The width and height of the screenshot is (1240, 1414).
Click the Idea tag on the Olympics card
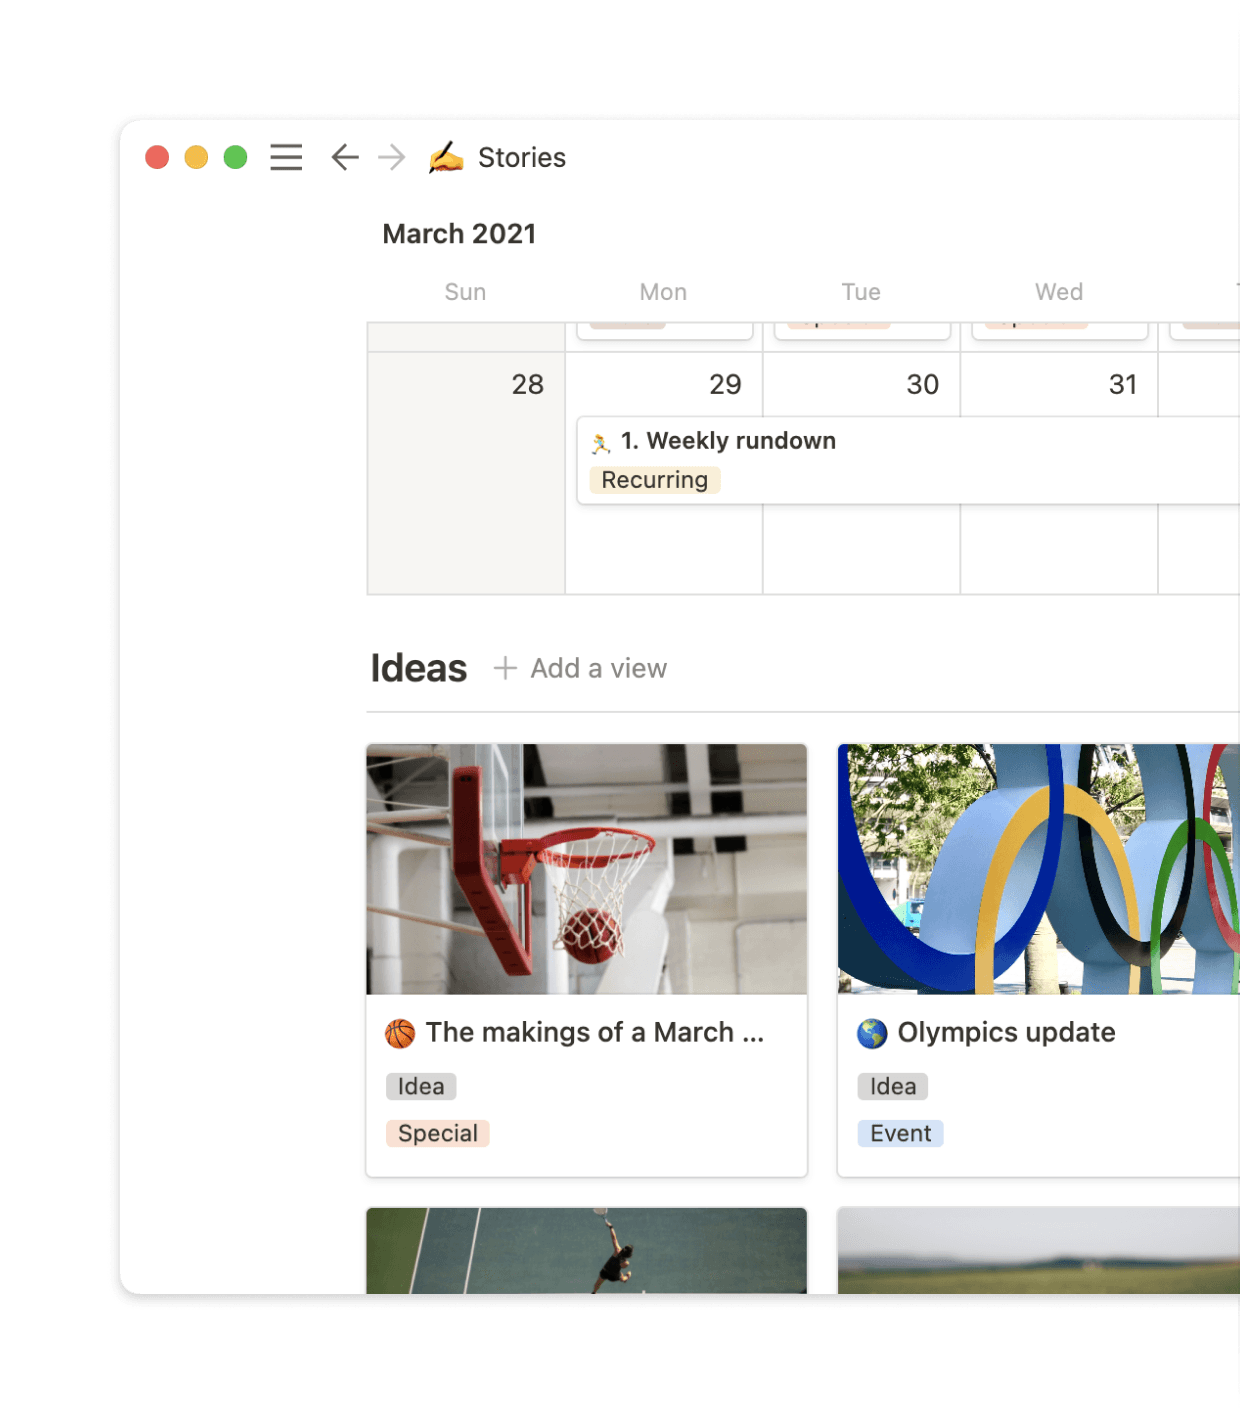[891, 1086]
